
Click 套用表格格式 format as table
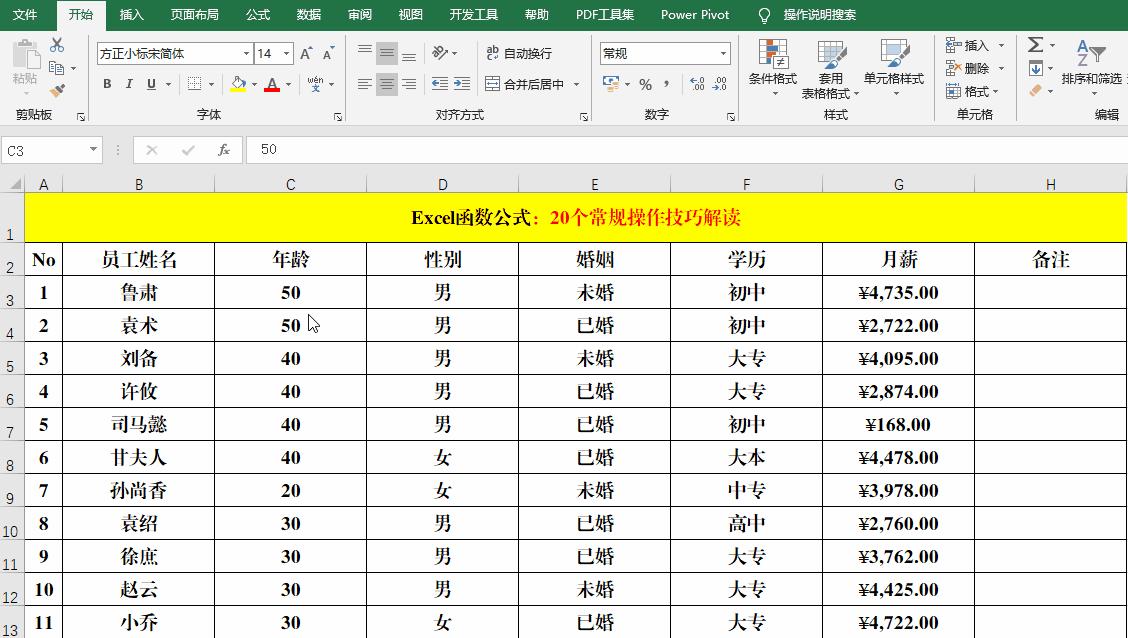830,68
